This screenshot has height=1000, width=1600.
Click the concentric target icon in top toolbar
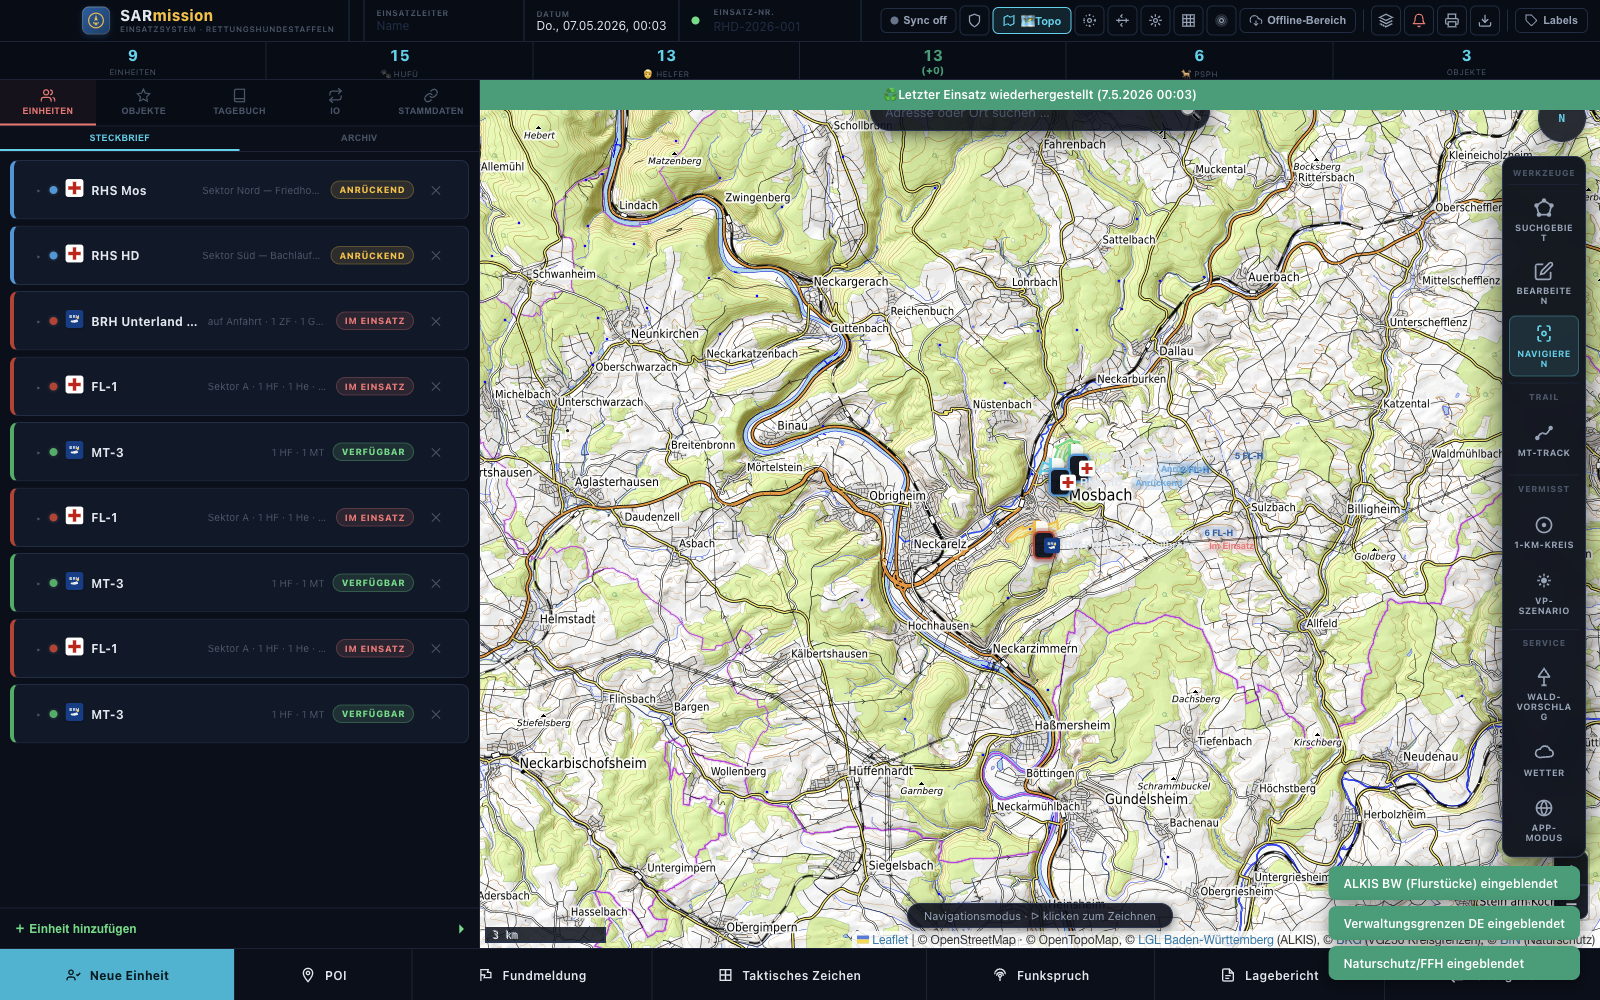1221,20
